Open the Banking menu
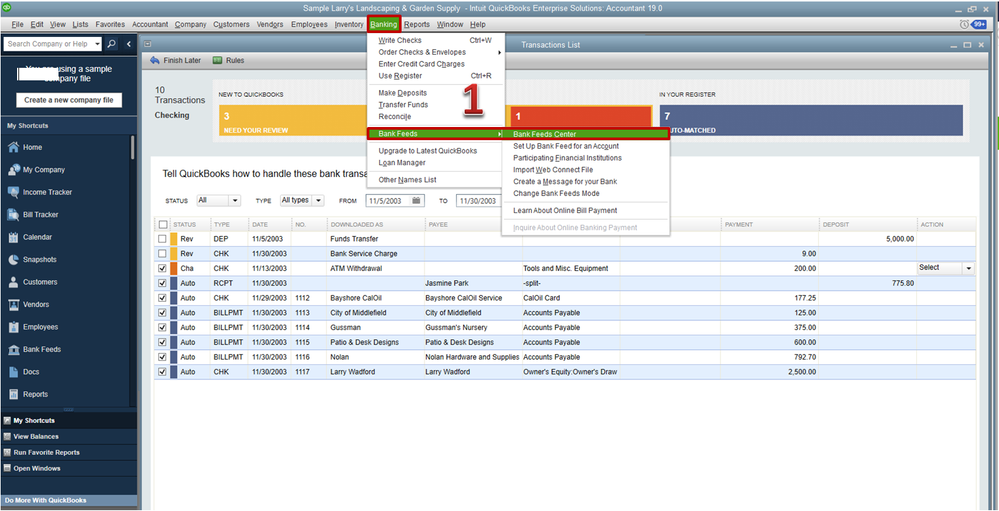Image resolution: width=999 pixels, height=511 pixels. pyautogui.click(x=384, y=24)
